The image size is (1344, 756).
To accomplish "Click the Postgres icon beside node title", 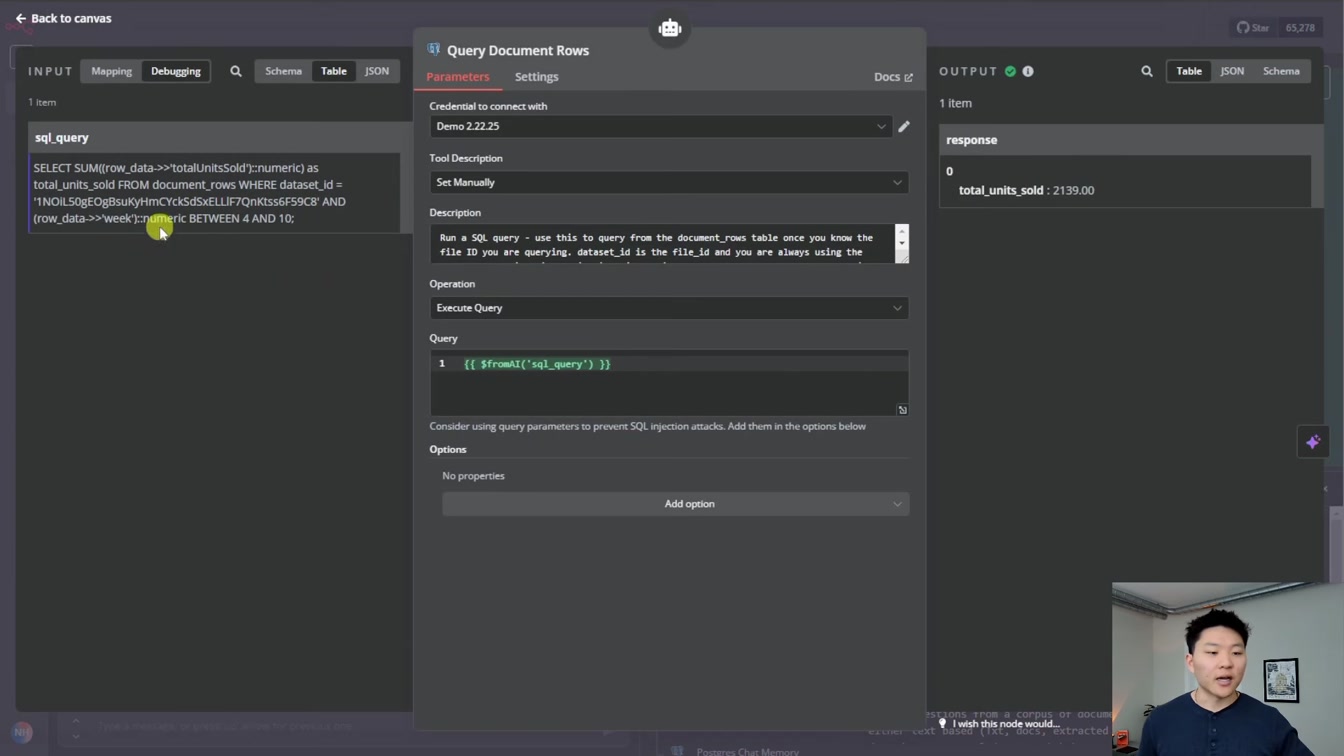I will click(434, 49).
